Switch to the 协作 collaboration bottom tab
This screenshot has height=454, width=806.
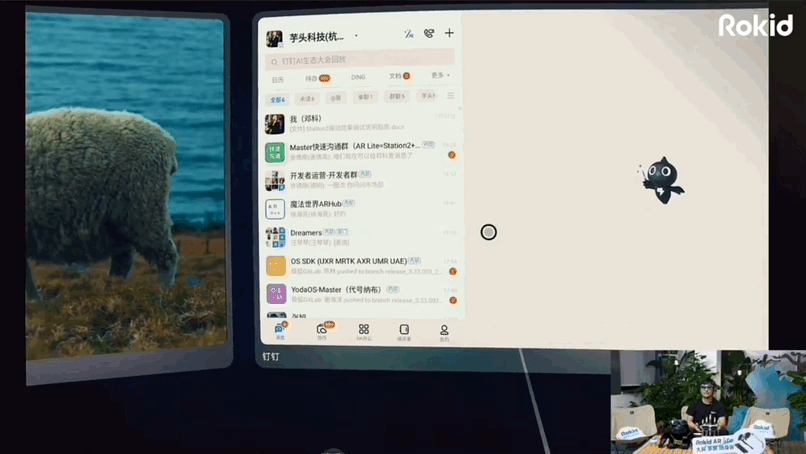click(x=322, y=331)
